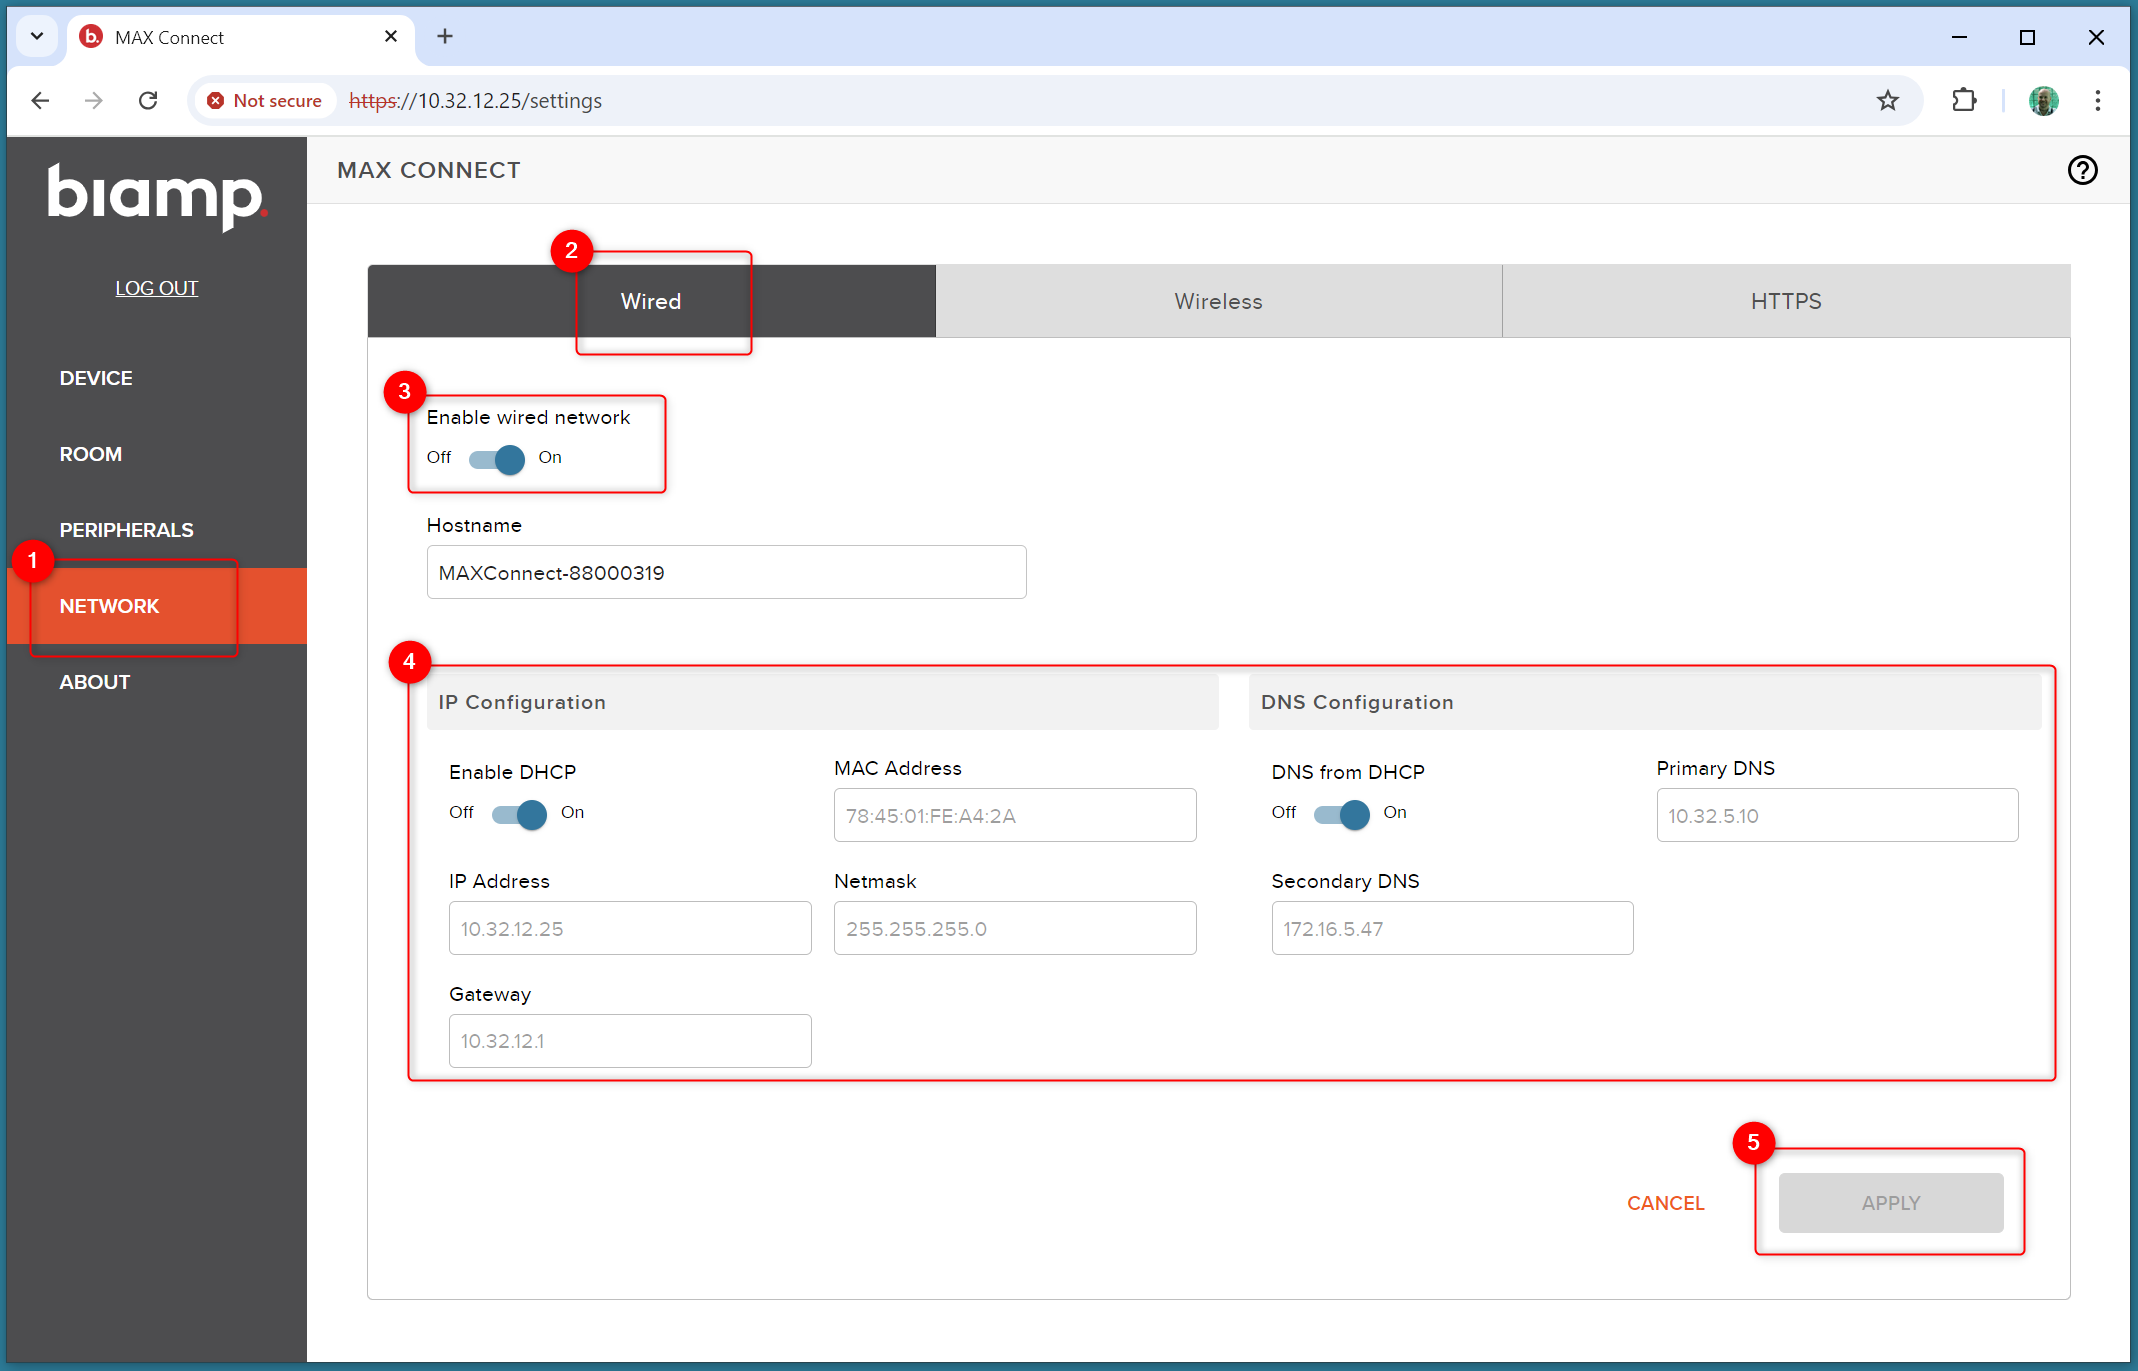Click the Secondary DNS field
The height and width of the screenshot is (1371, 2138).
tap(1452, 928)
